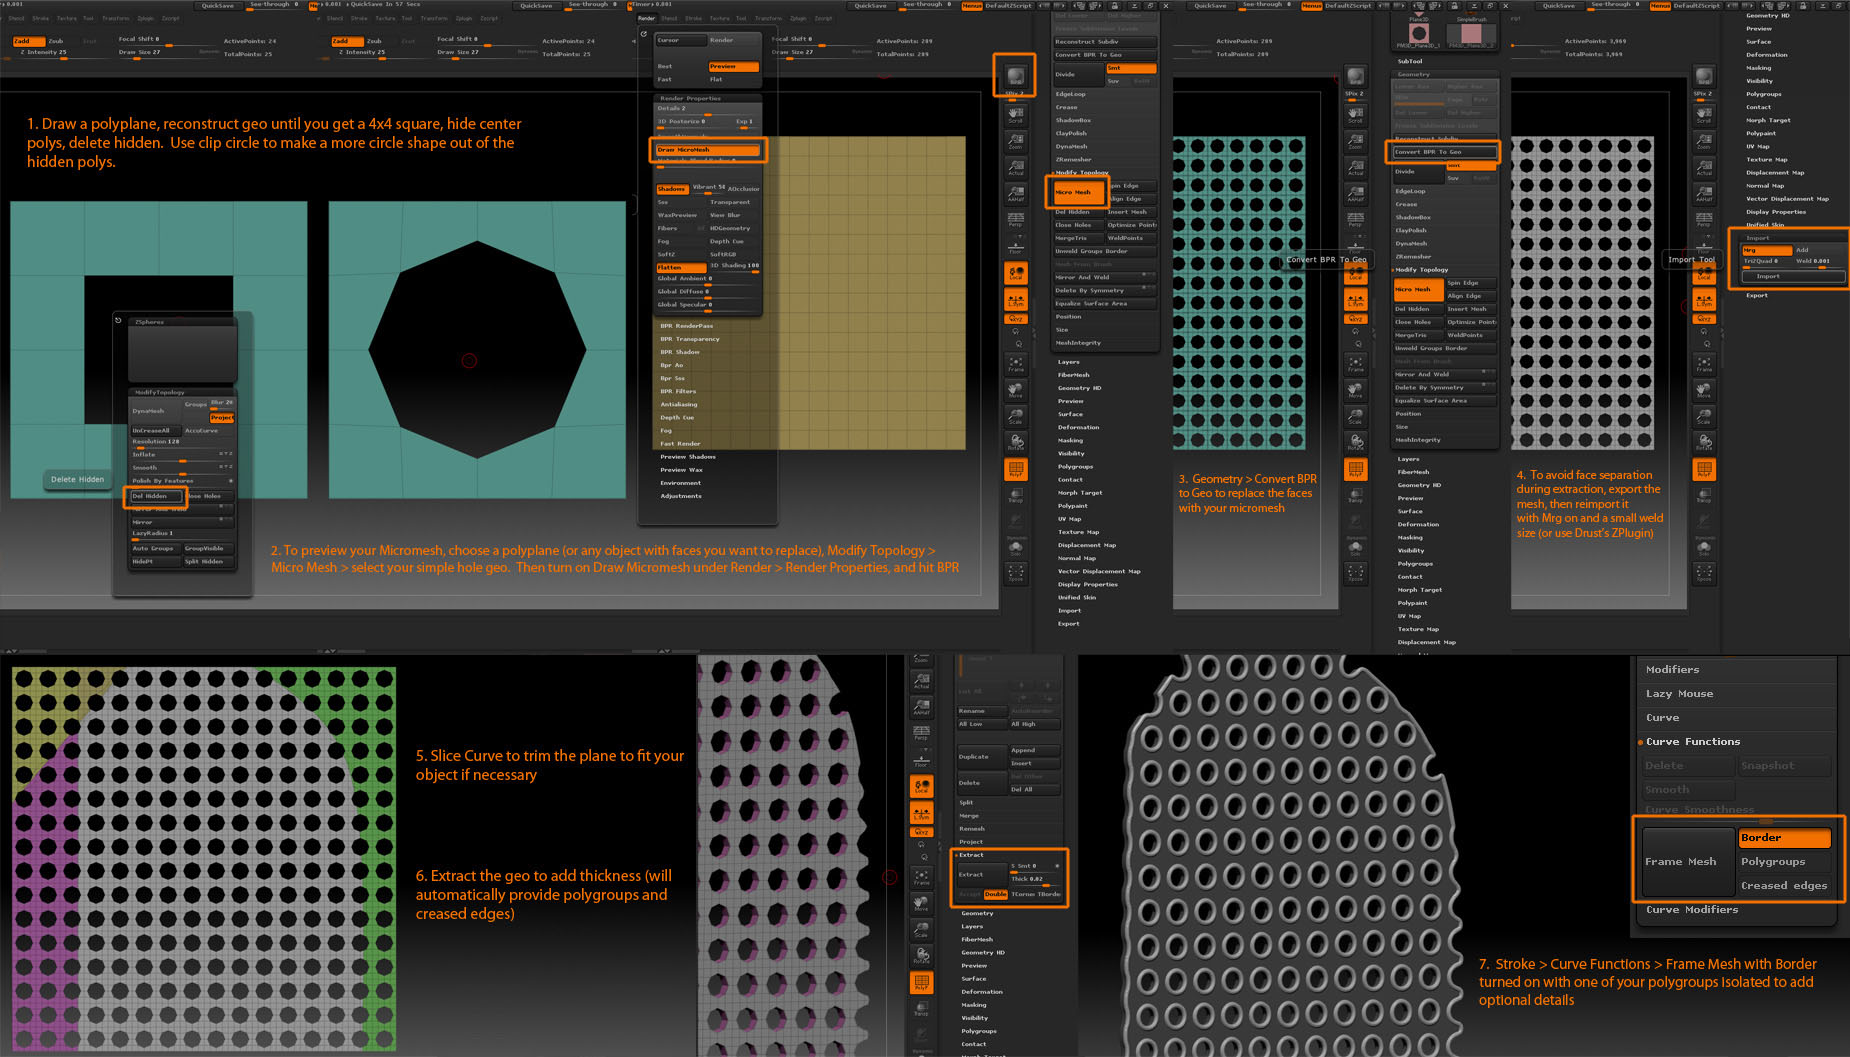This screenshot has height=1057, width=1850.
Task: Toggle Border option beside Frame Mesh
Action: [1785, 838]
